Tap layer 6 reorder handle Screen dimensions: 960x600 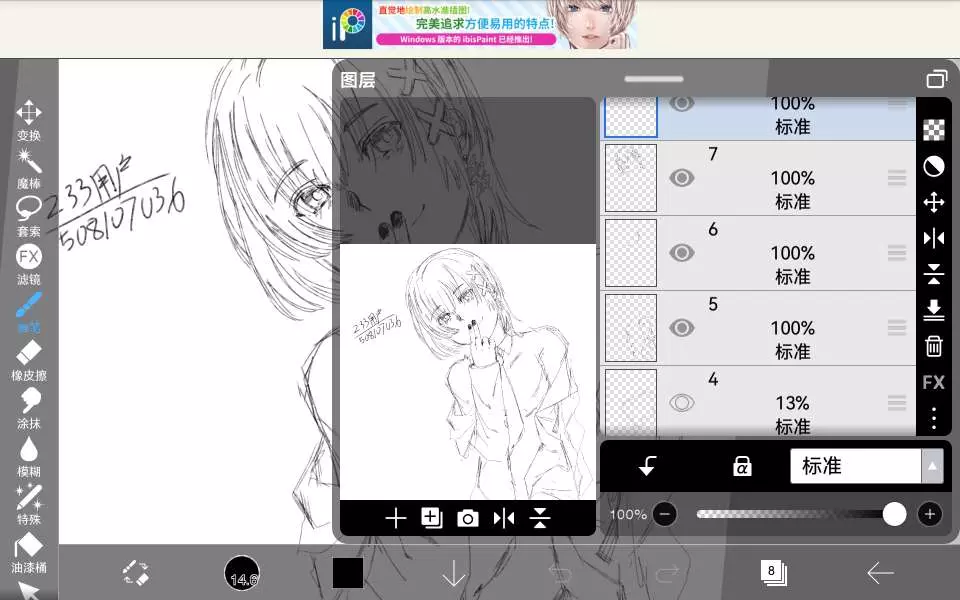[x=897, y=253]
